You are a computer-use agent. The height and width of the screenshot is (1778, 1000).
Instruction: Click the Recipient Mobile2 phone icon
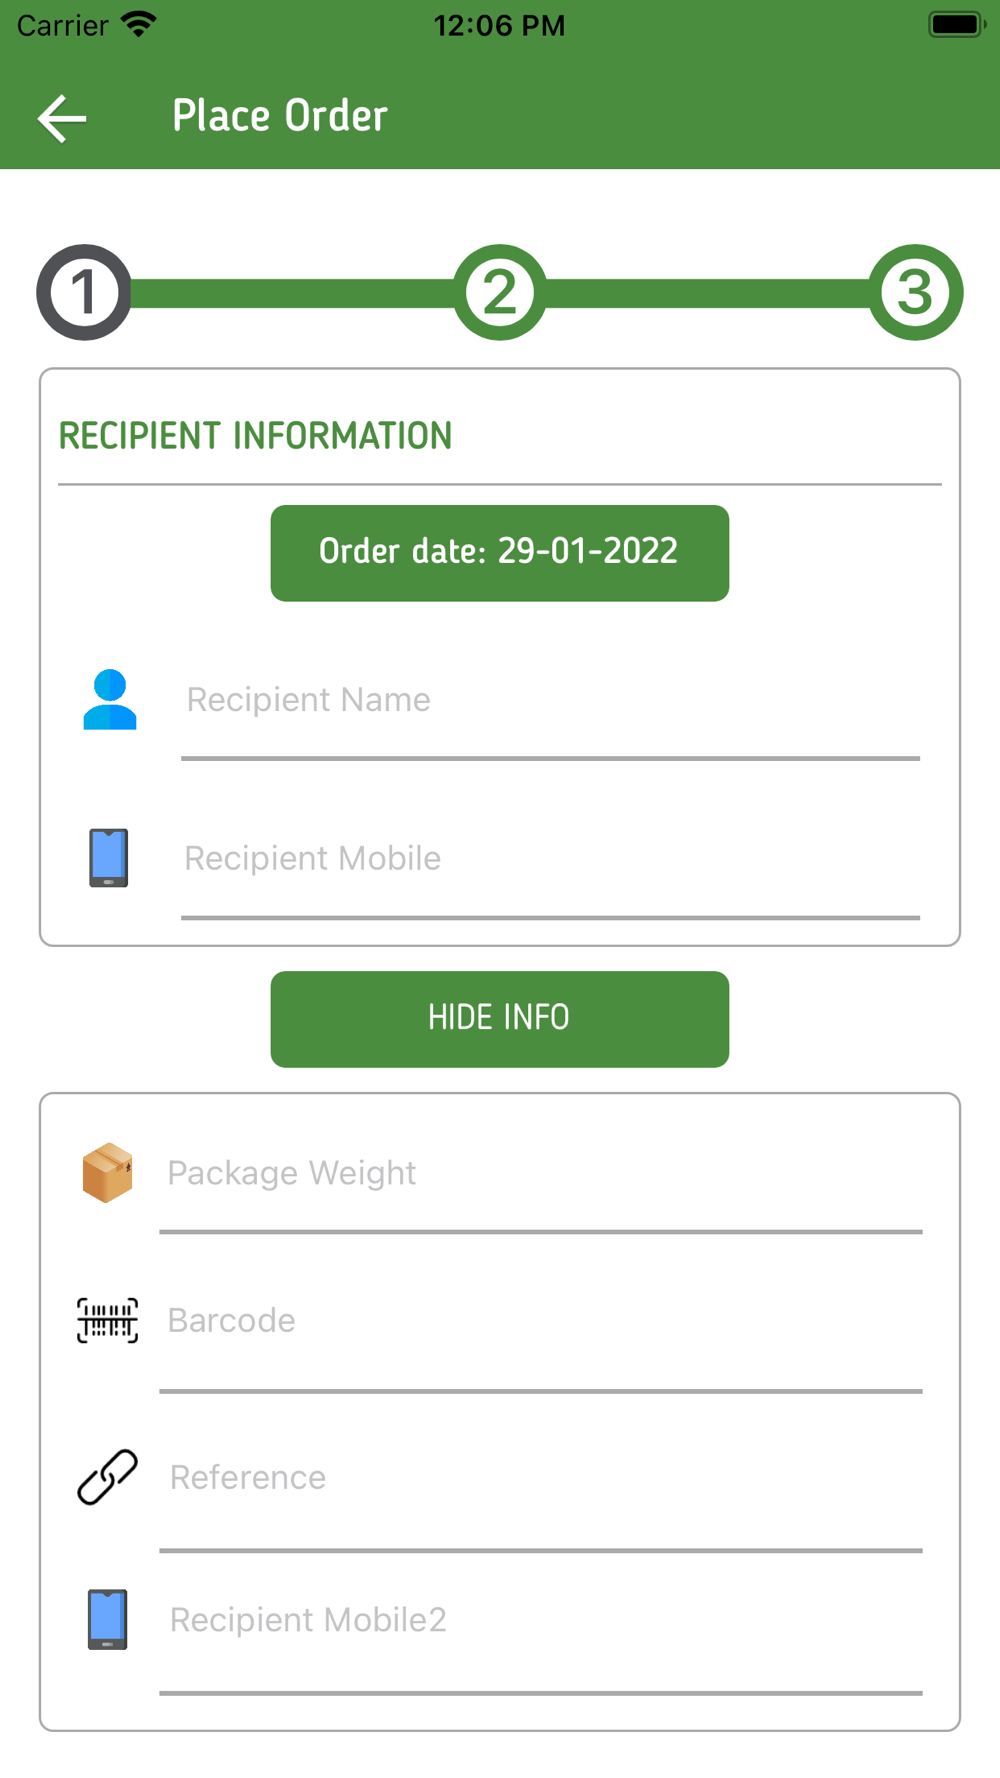(x=107, y=1619)
